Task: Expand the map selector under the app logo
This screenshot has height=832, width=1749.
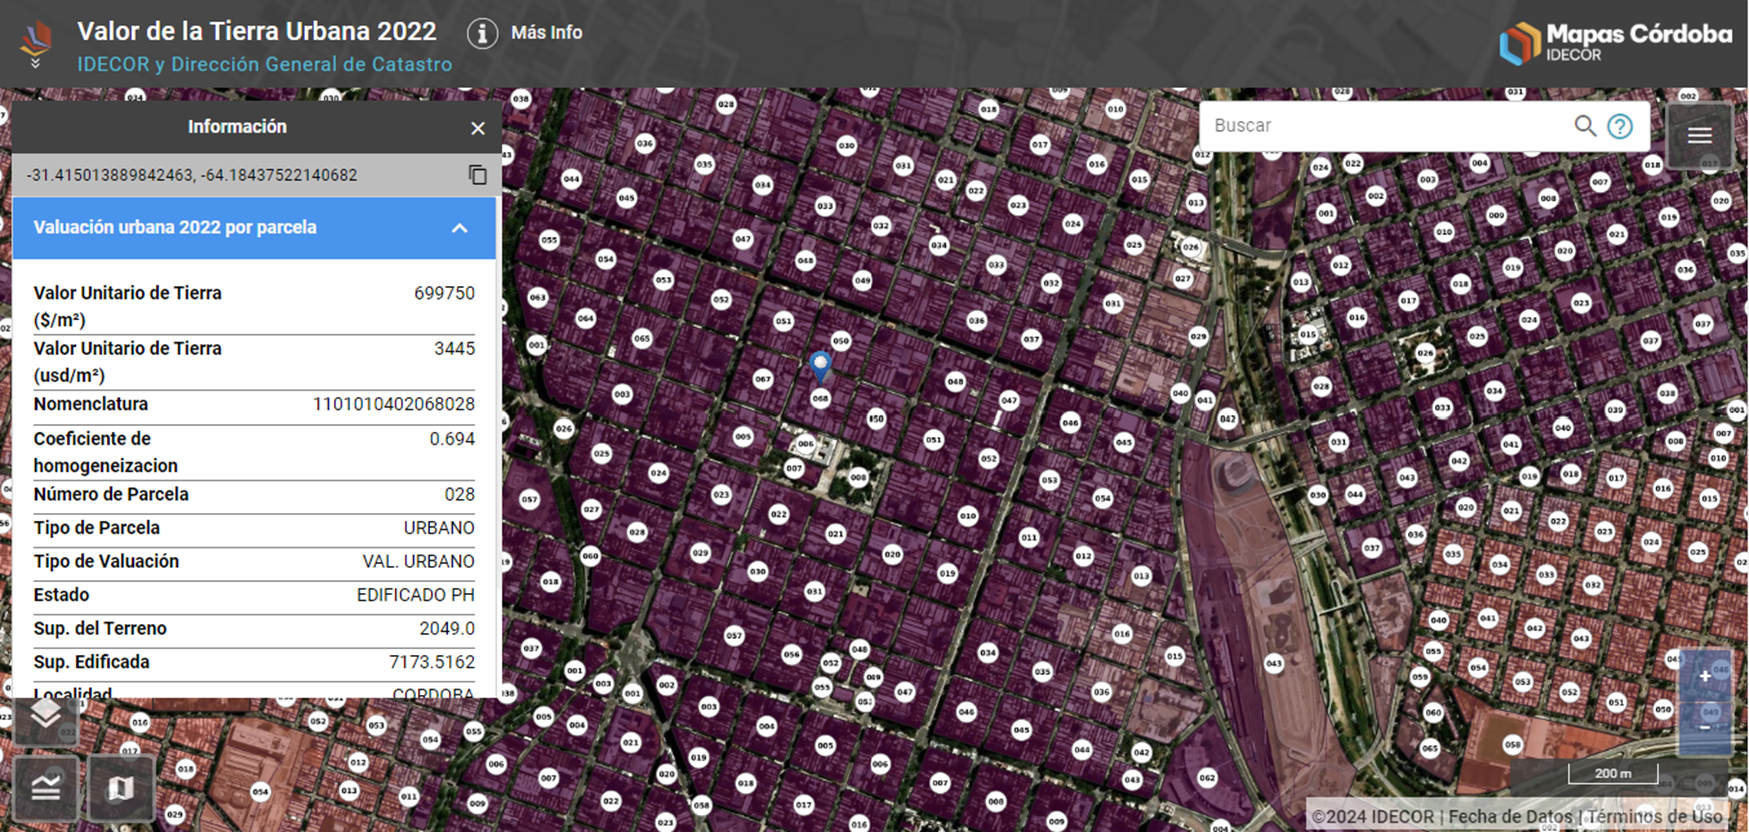Action: [x=36, y=63]
